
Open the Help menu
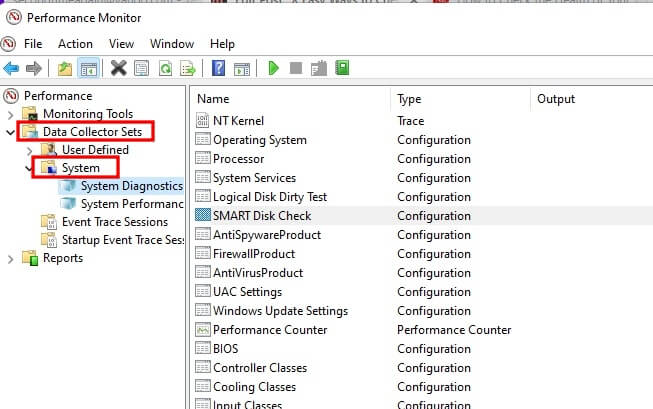click(222, 44)
